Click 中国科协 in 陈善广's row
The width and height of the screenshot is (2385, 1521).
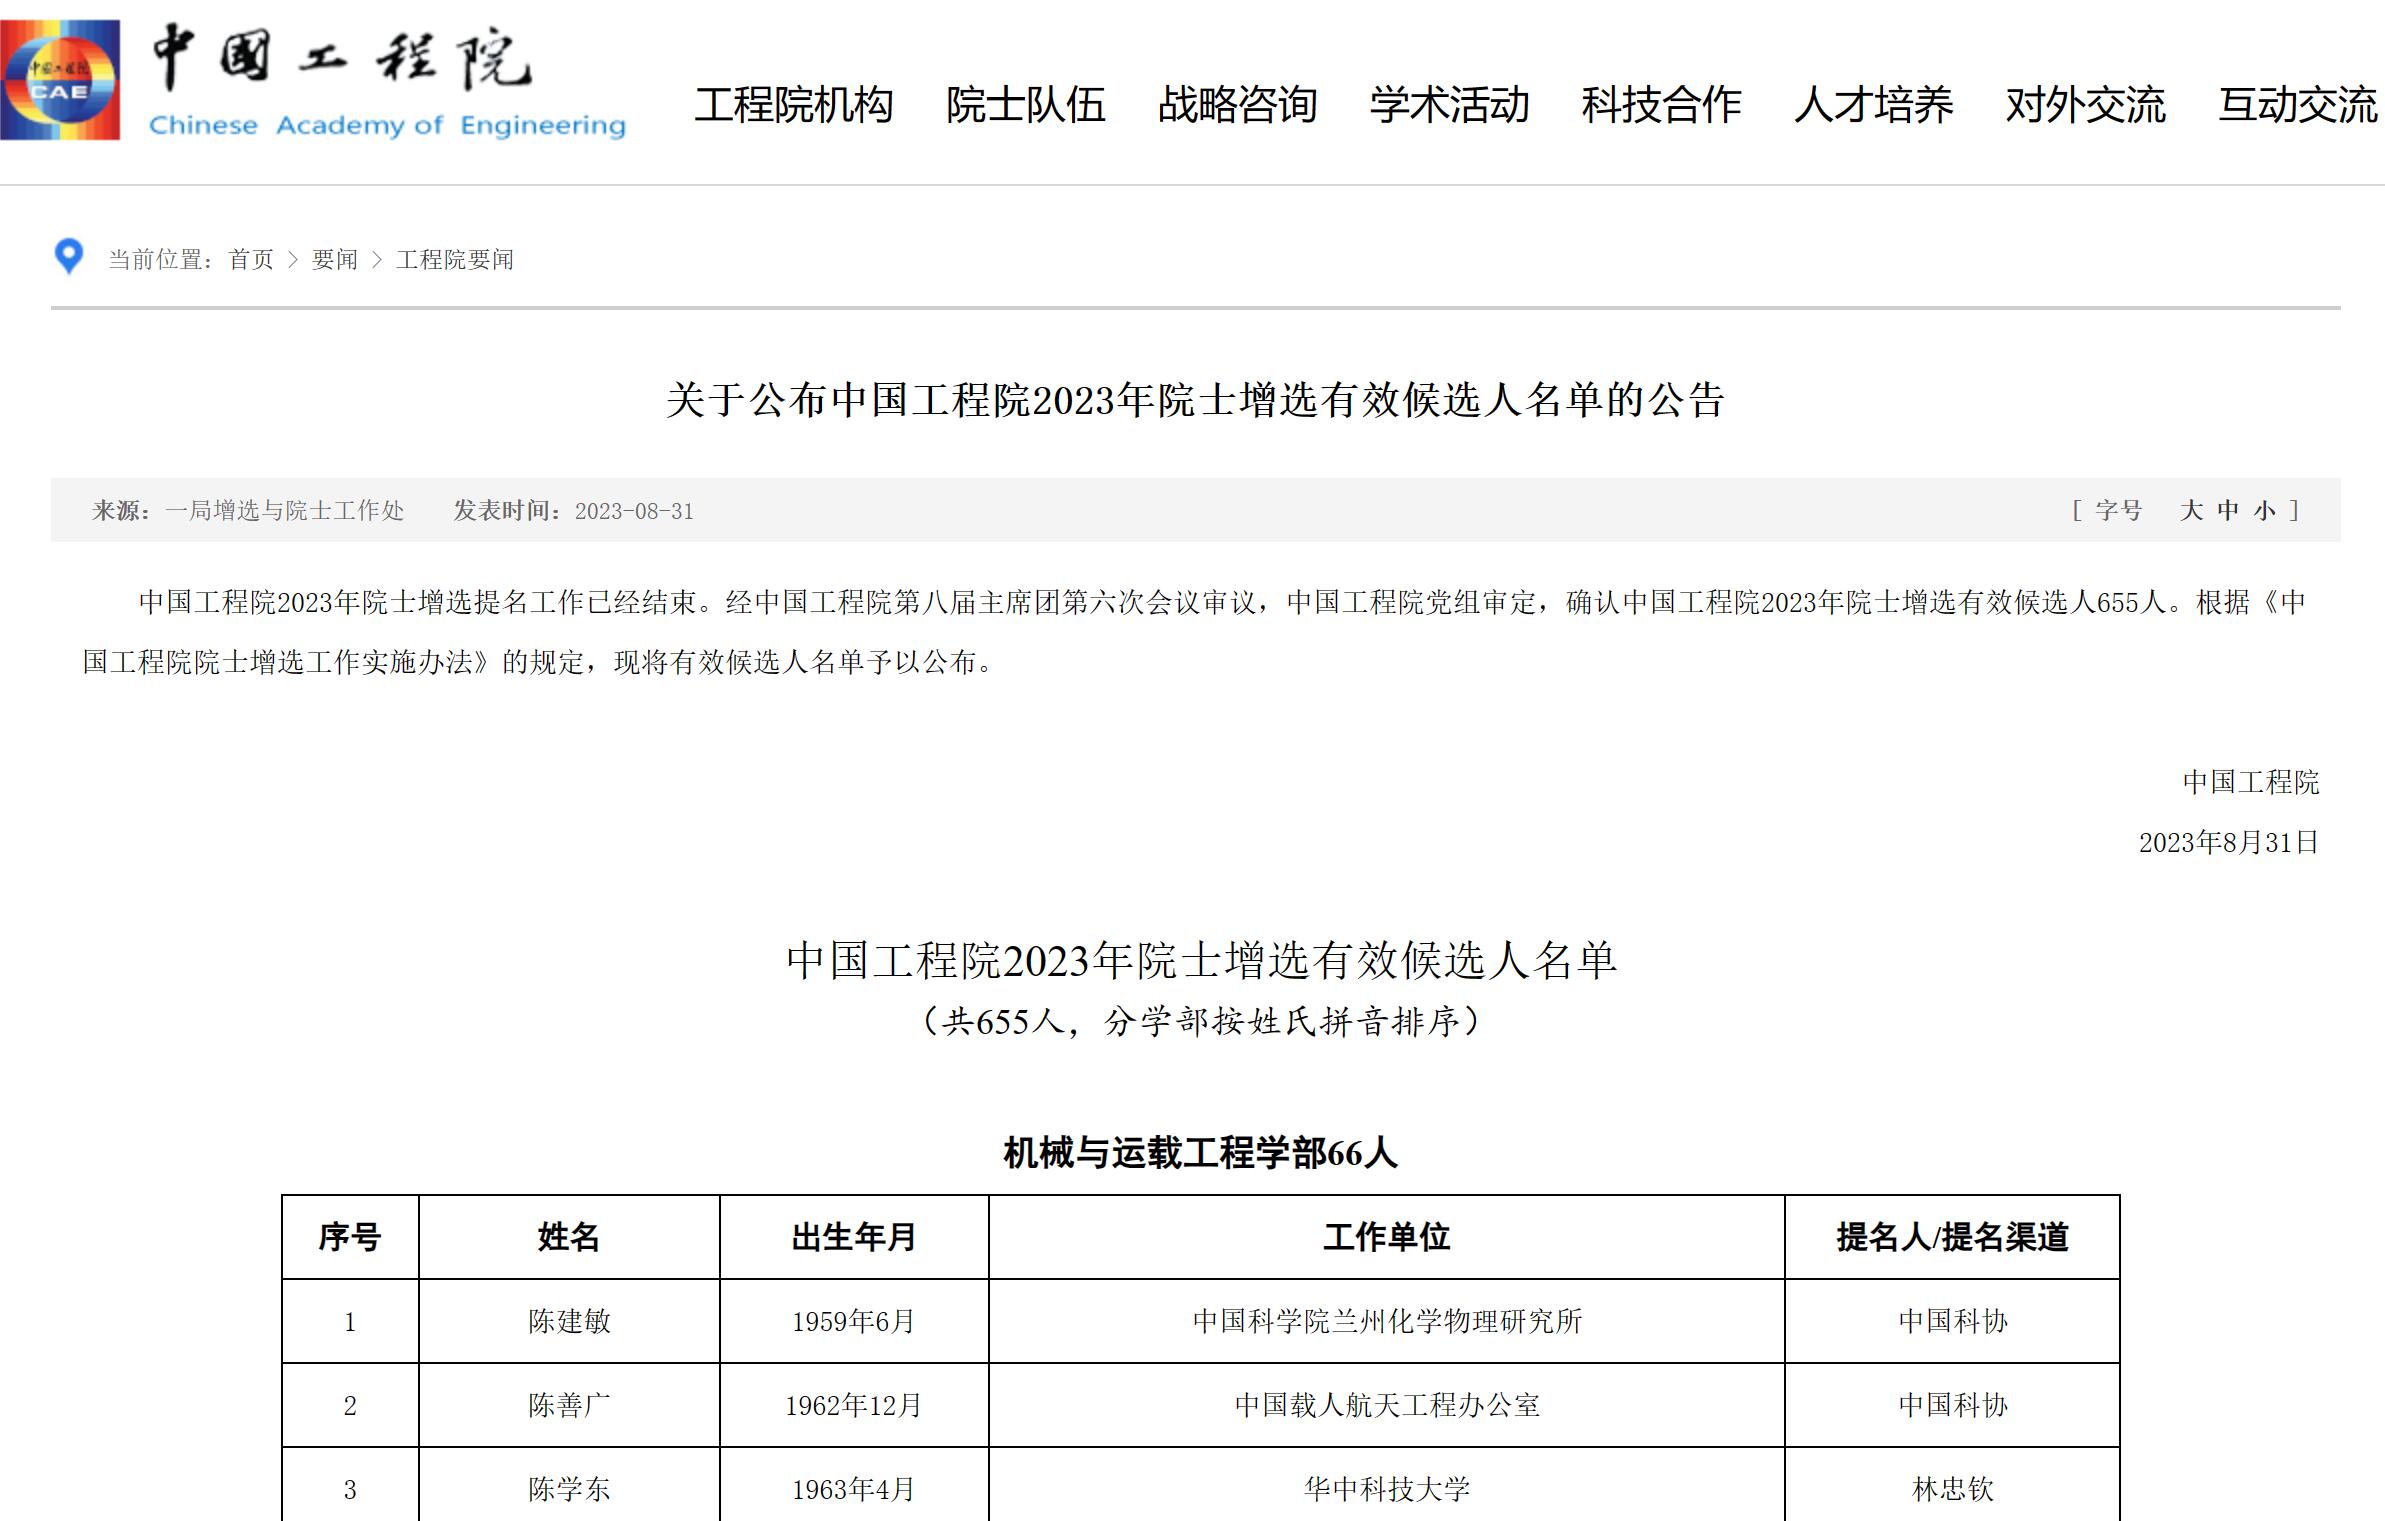tap(1953, 1405)
